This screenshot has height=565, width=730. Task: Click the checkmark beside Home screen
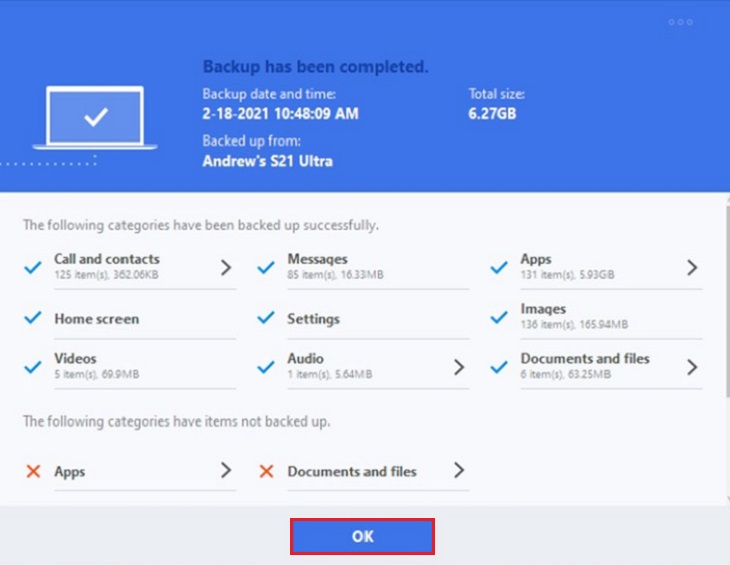click(x=33, y=317)
